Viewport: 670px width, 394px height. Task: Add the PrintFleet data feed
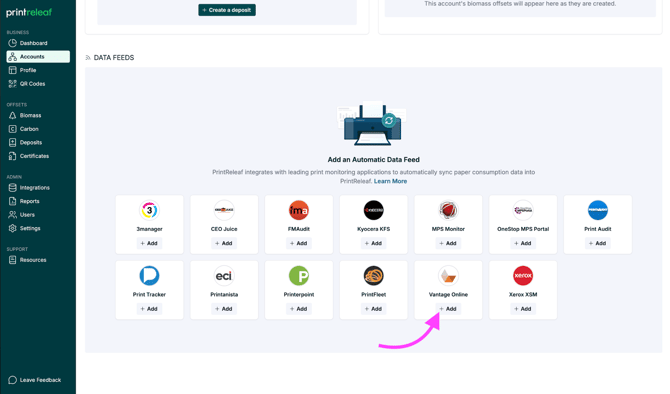coord(373,309)
